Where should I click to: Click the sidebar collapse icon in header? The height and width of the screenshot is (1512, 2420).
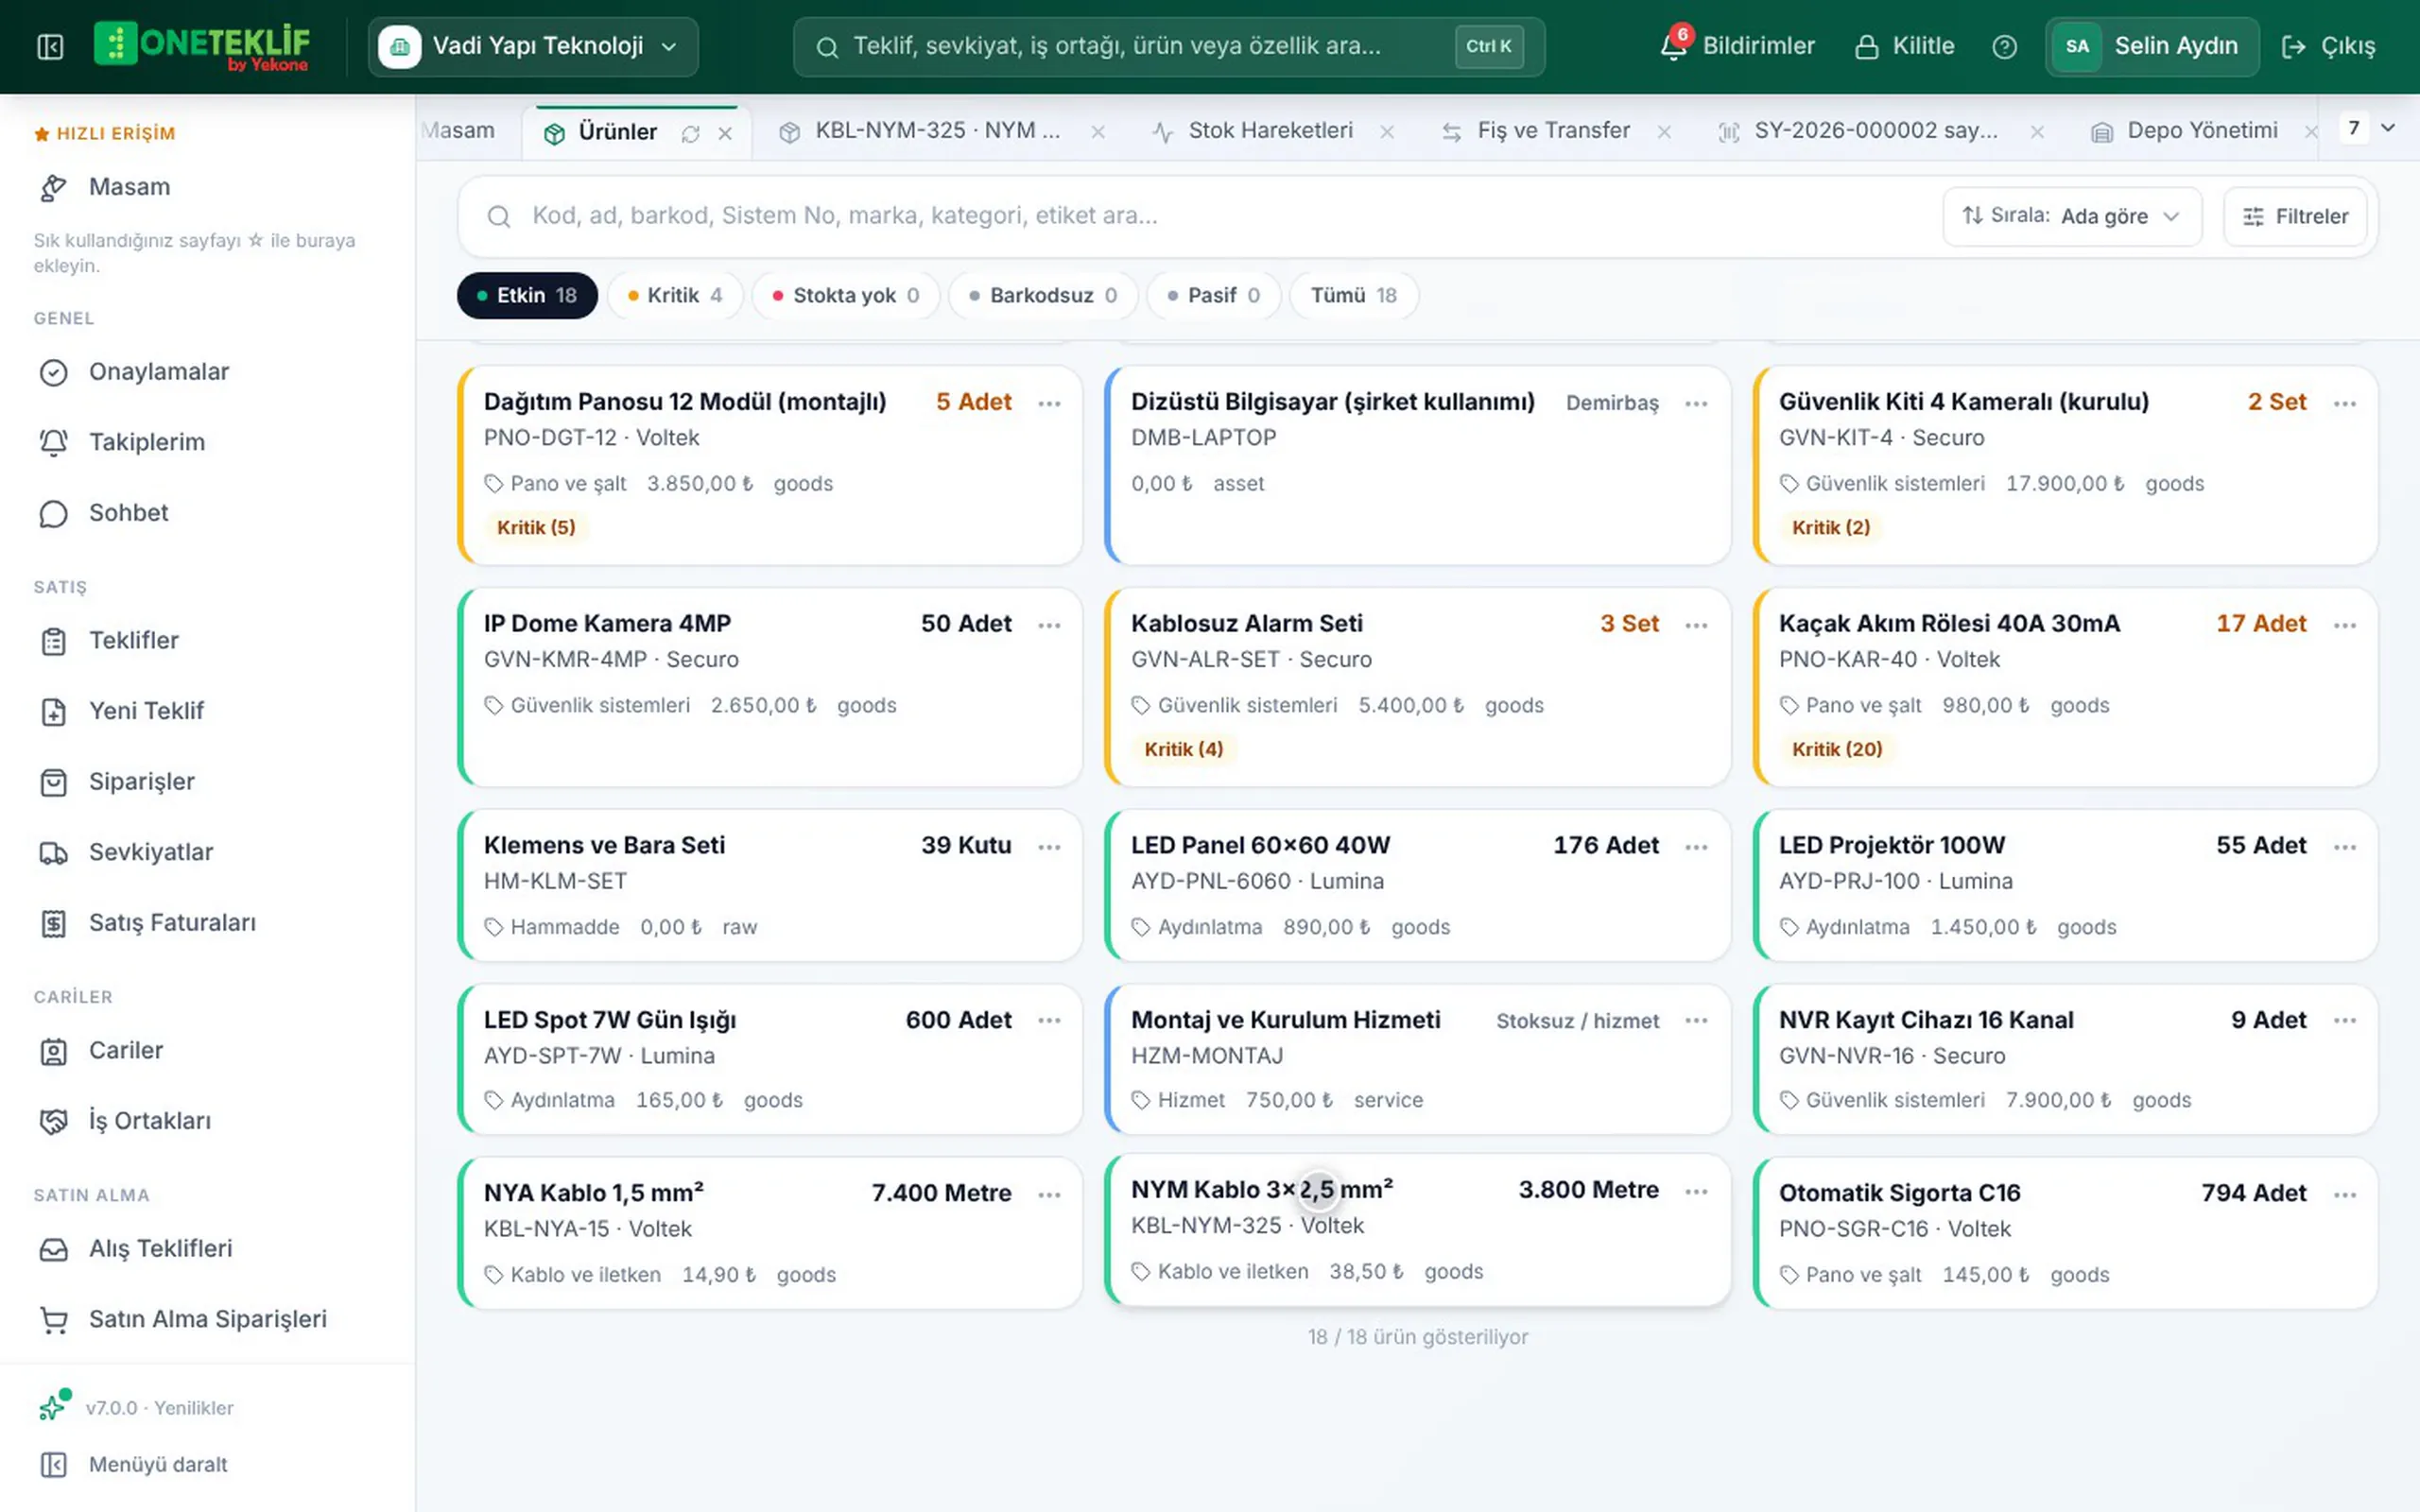[50, 46]
